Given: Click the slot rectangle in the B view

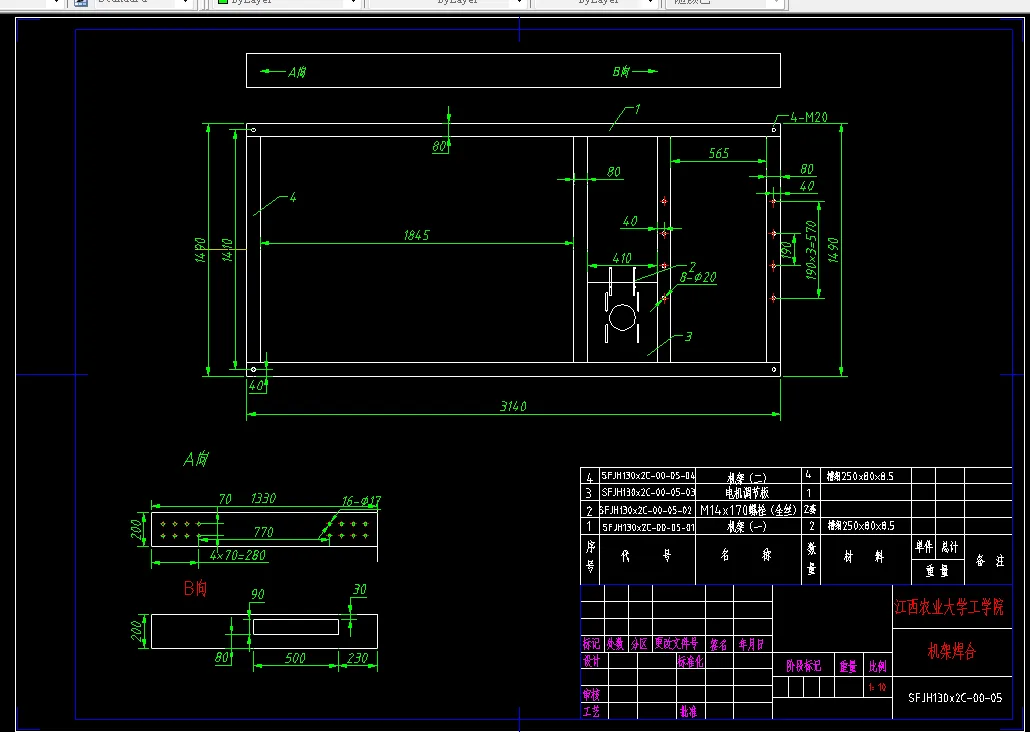Looking at the screenshot, I should coord(296,627).
